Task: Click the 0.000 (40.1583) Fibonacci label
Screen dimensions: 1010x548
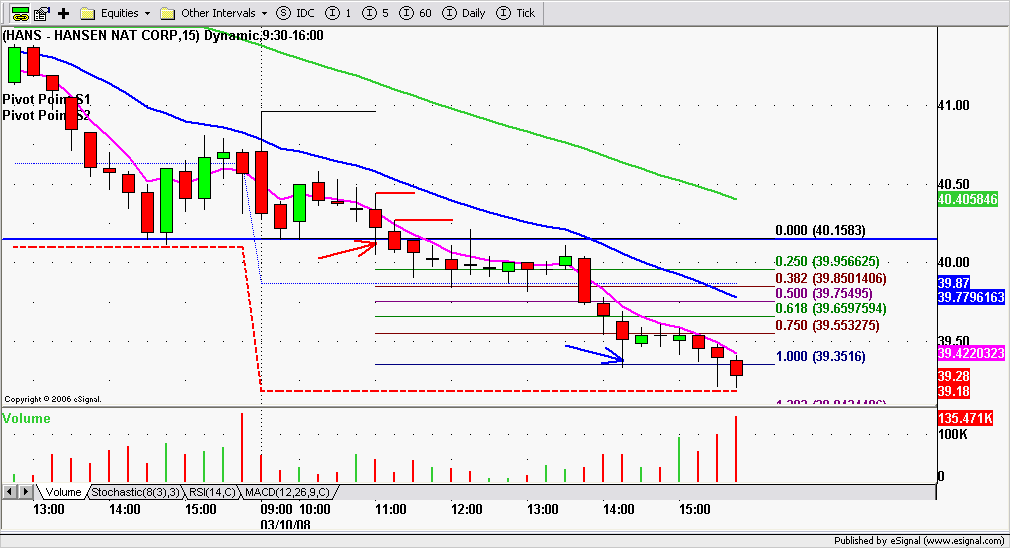Action: (x=820, y=230)
